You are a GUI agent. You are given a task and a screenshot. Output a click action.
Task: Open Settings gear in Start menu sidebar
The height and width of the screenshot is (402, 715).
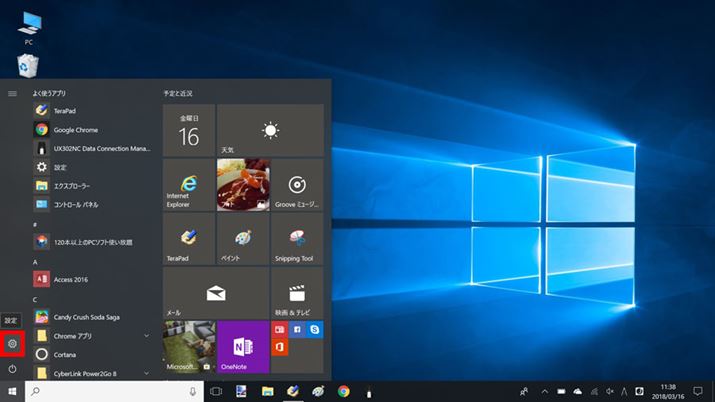(12, 344)
